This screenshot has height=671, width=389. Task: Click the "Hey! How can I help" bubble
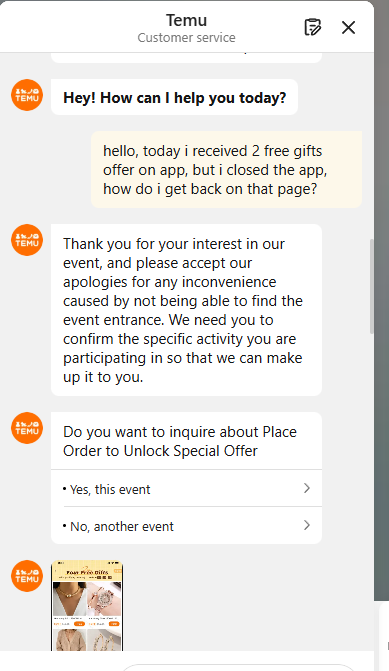174,97
